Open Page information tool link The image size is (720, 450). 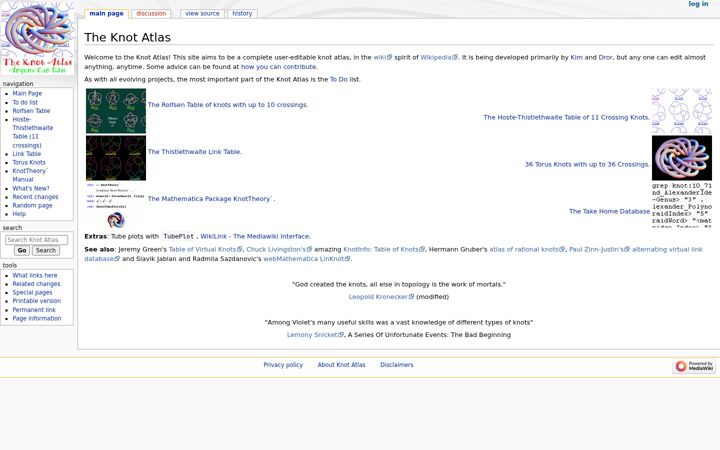37,318
